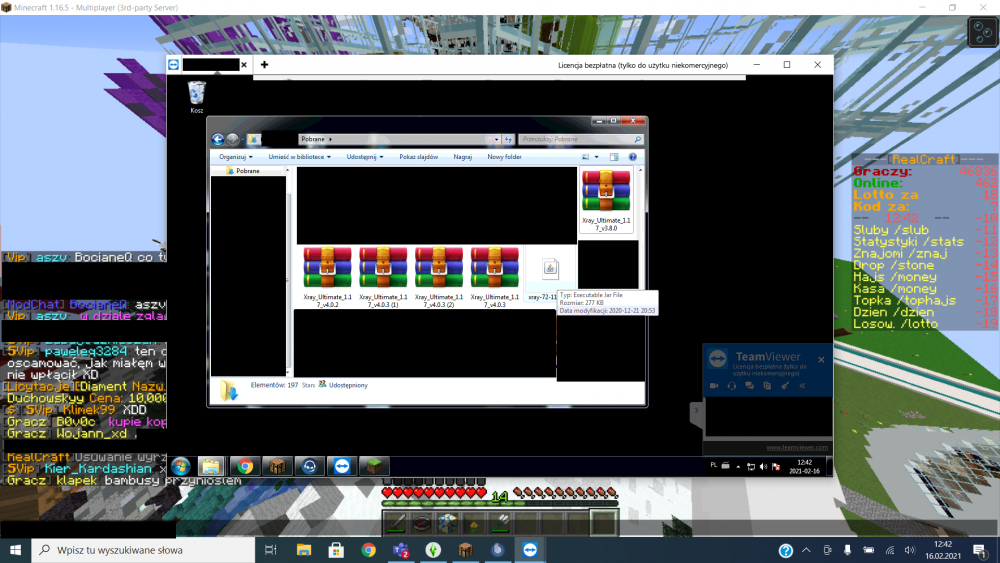Open the Udostępnij dropdown
The height and width of the screenshot is (563, 1000).
[x=366, y=157]
